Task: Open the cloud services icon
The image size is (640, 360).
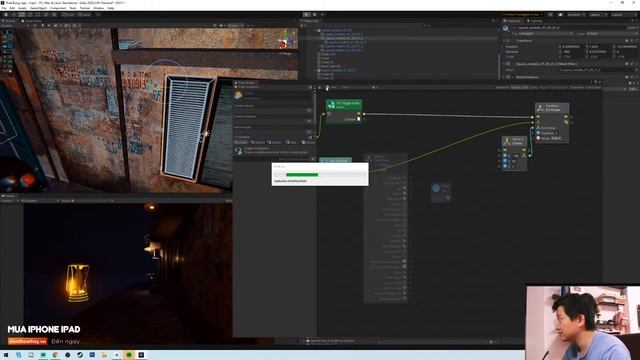Action: [x=560, y=15]
